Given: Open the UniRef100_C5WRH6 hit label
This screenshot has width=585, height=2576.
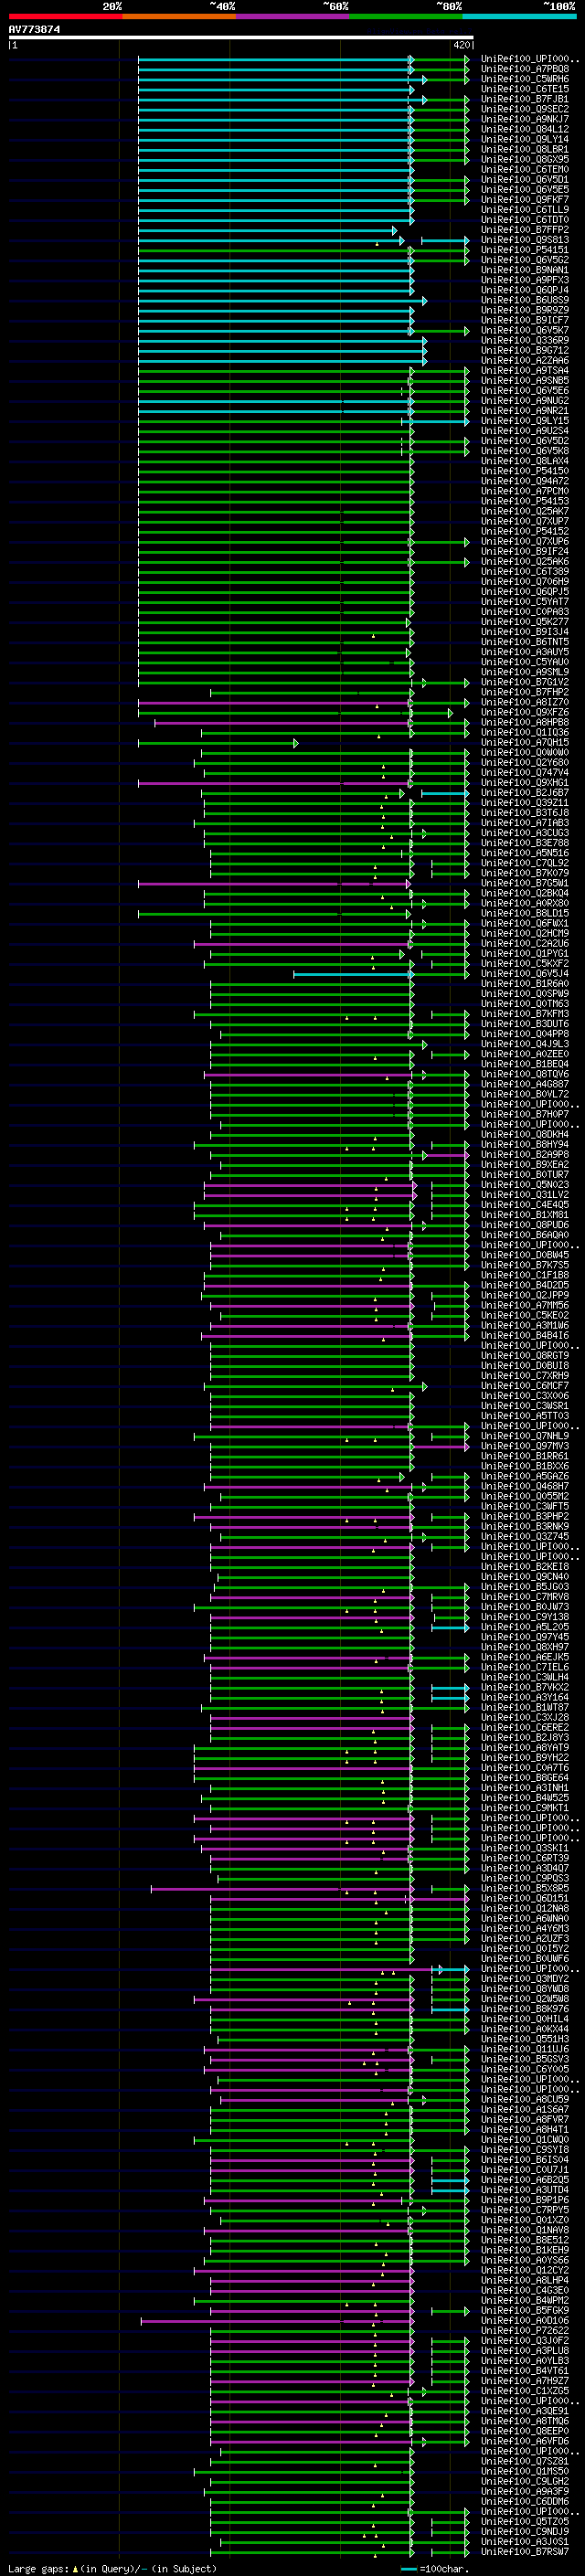Looking at the screenshot, I should (525, 79).
